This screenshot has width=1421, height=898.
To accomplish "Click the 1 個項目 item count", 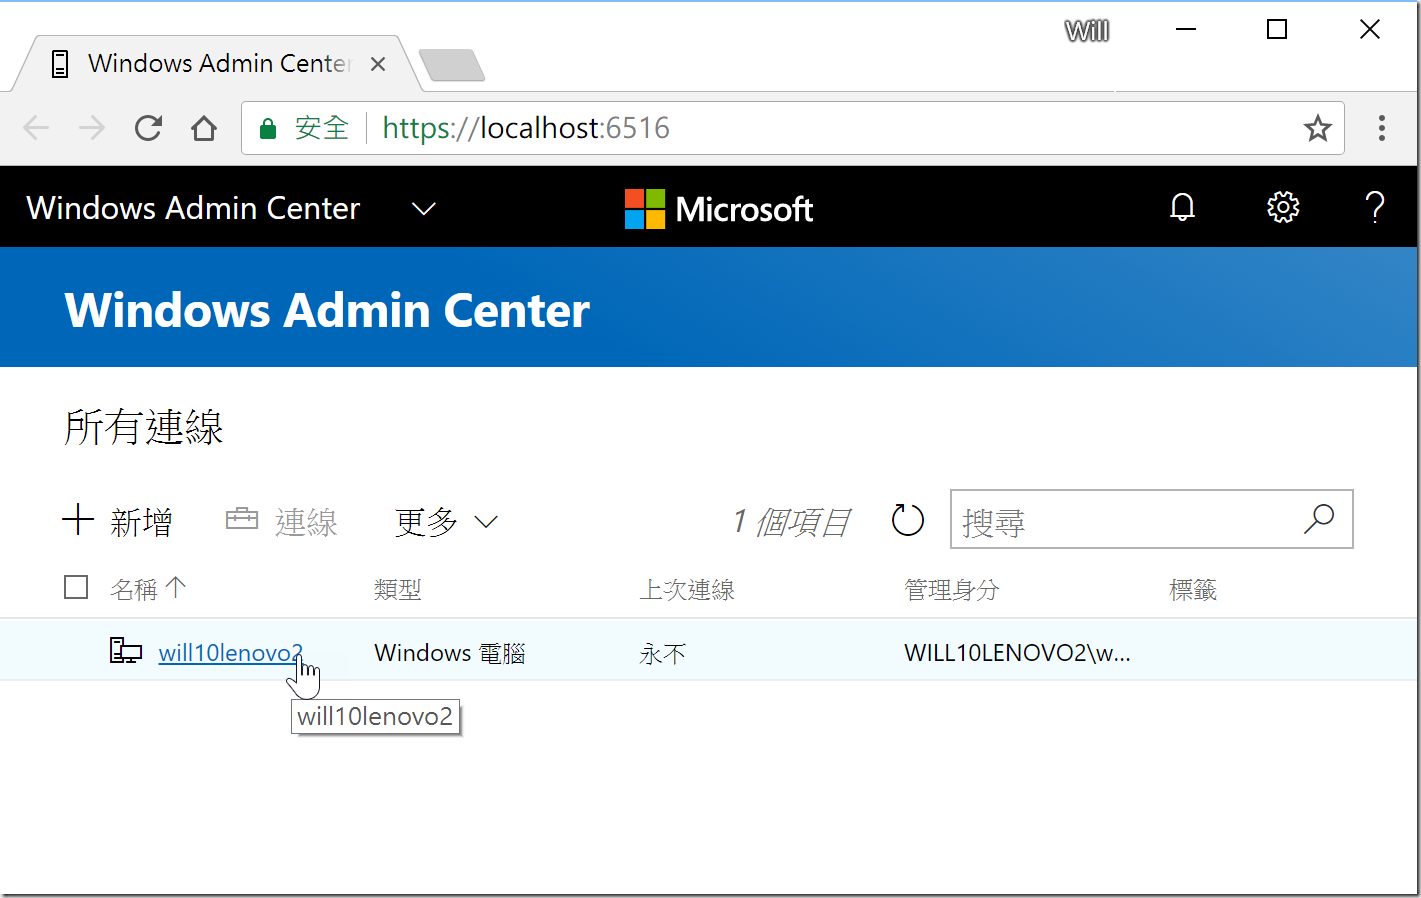I will tap(791, 521).
